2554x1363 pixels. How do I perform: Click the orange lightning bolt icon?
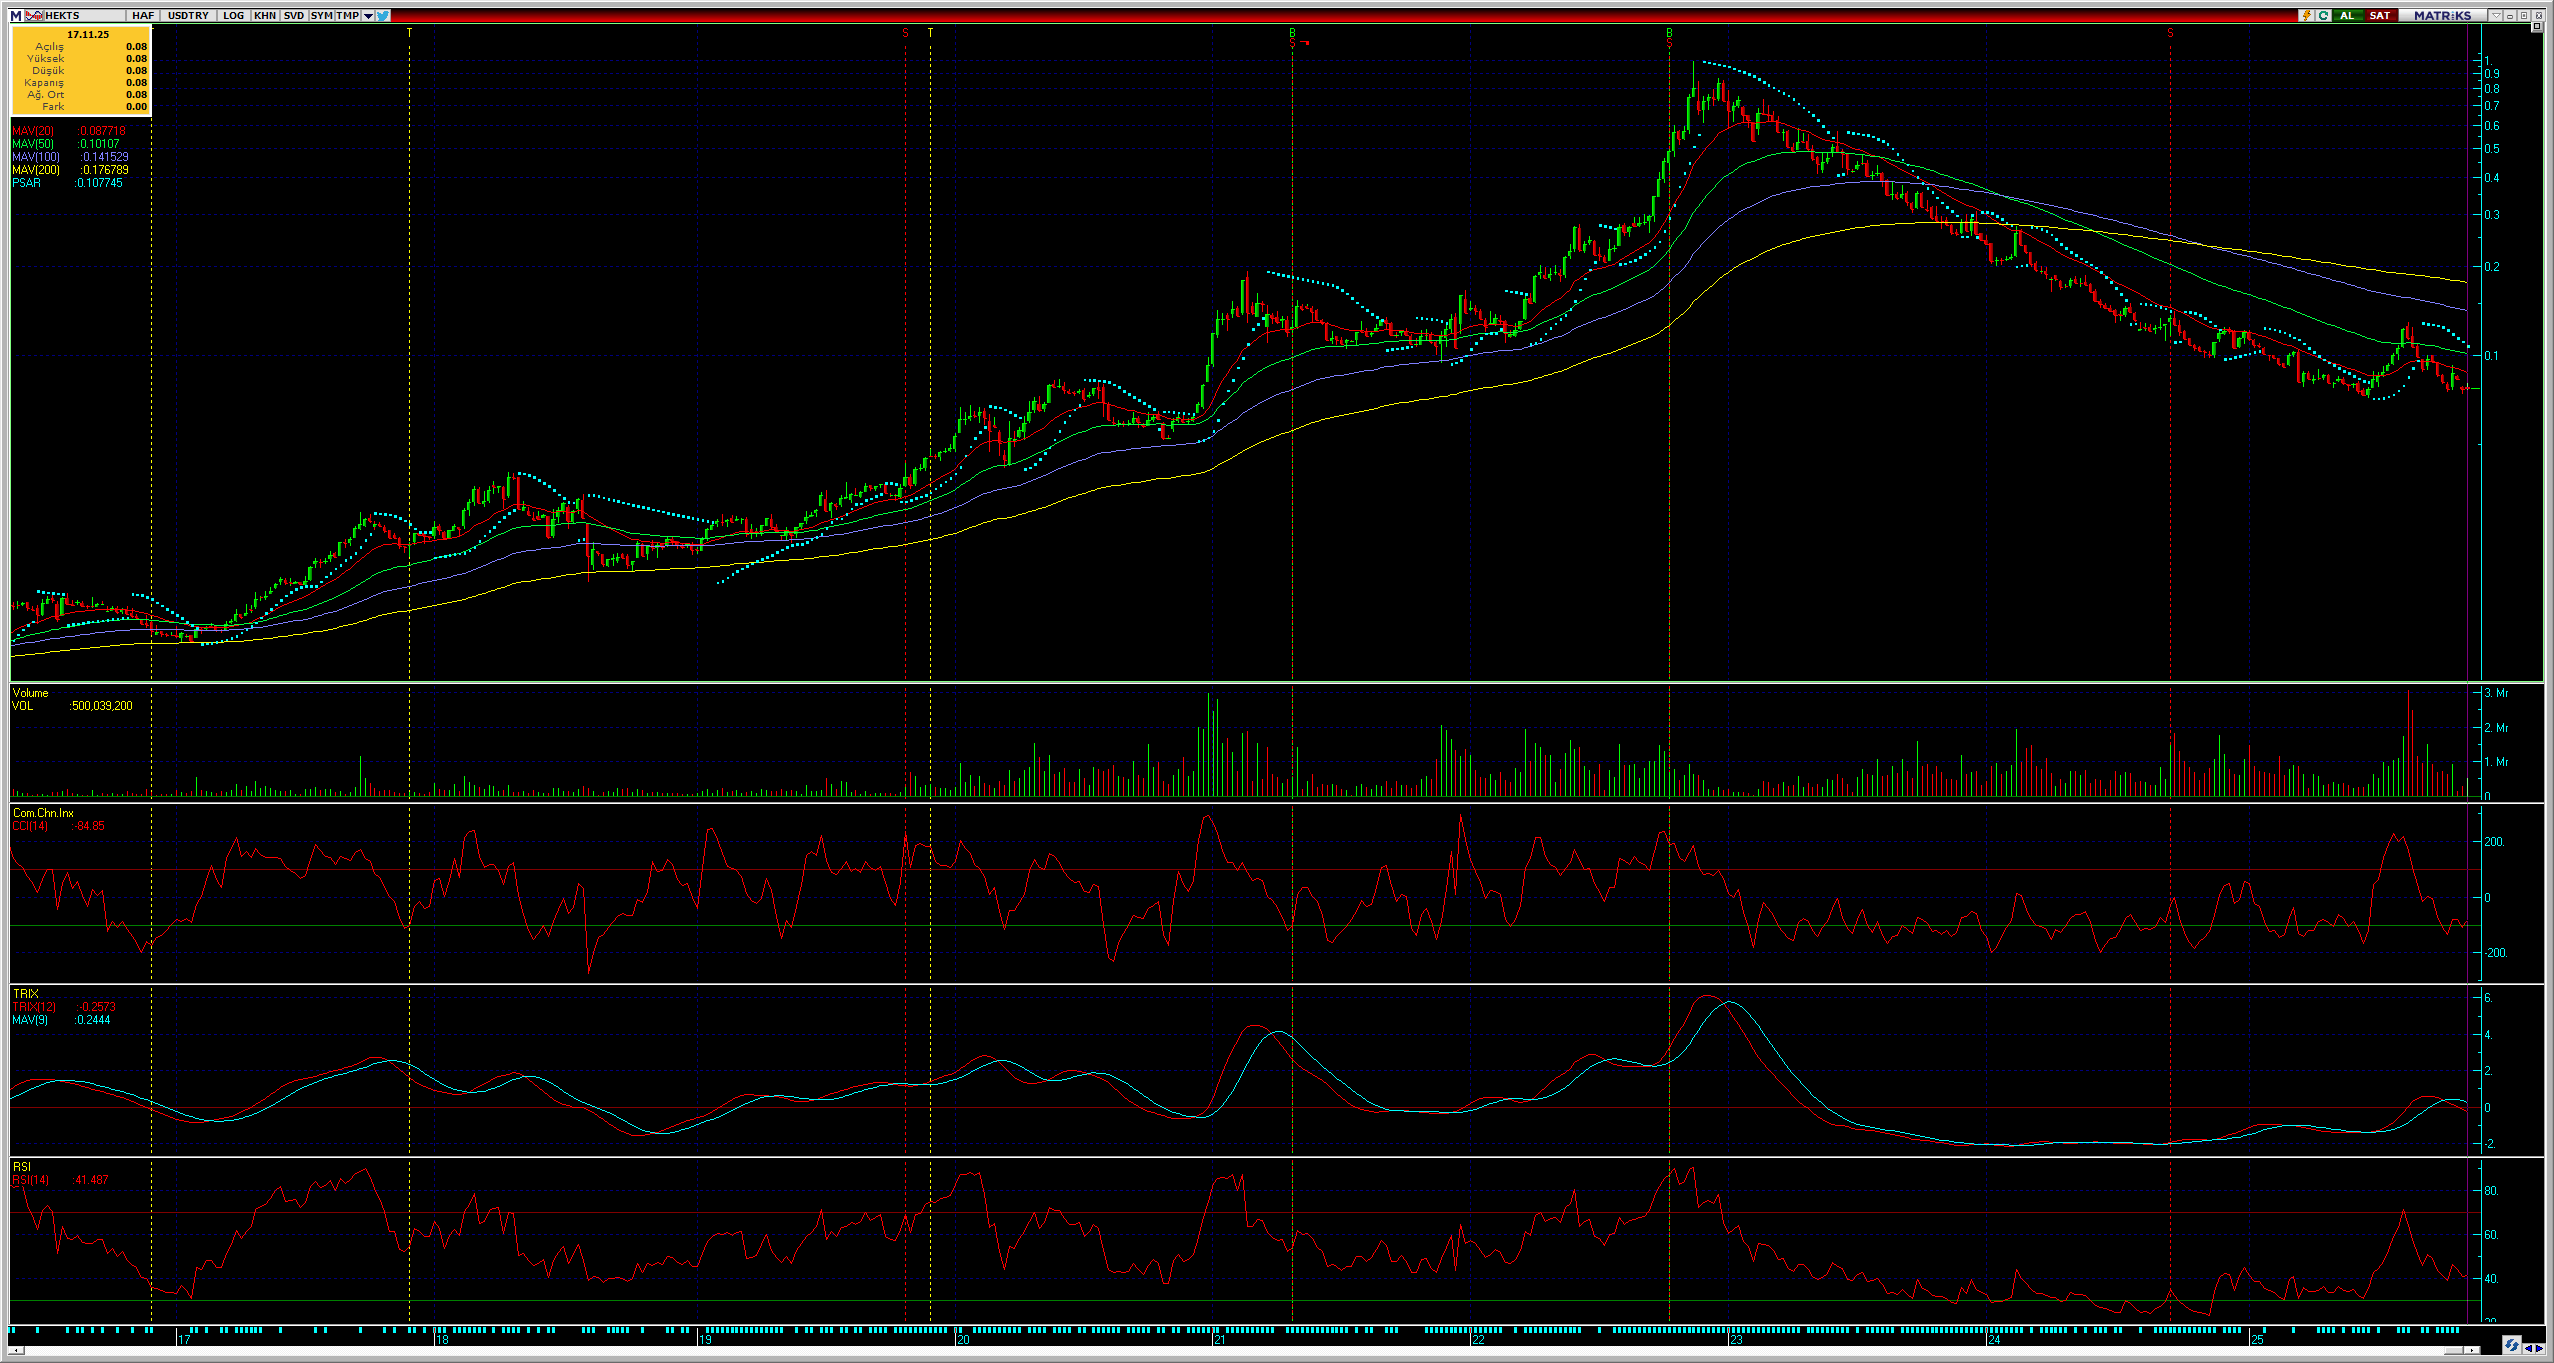coord(2307,15)
